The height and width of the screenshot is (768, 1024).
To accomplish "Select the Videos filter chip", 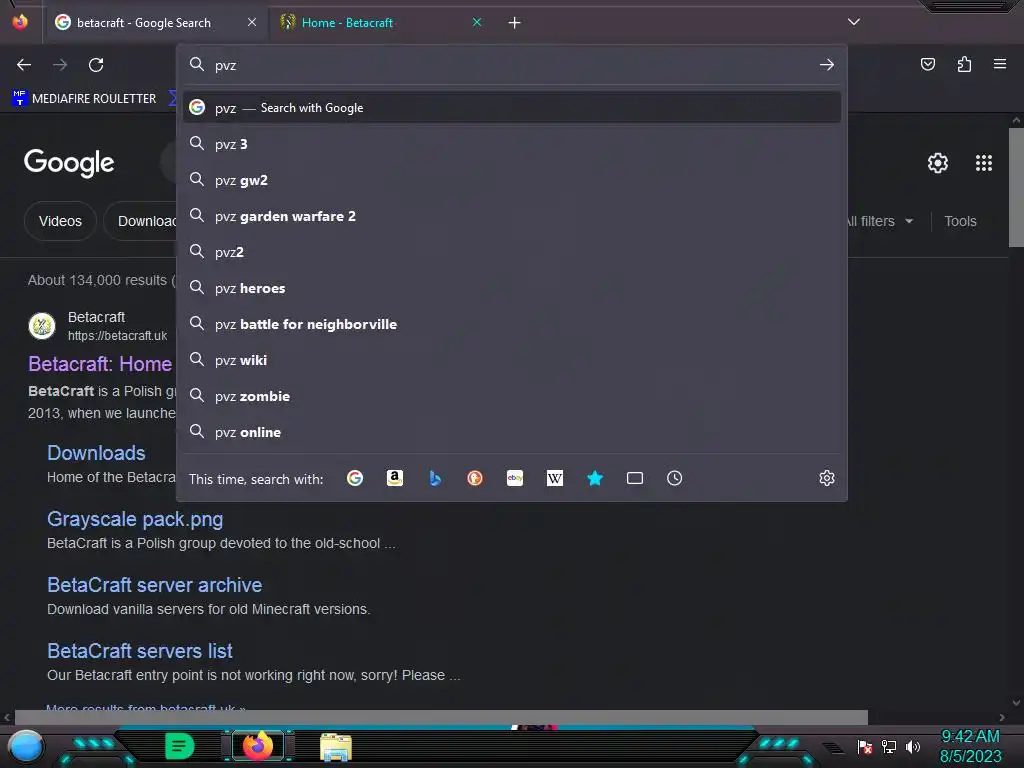I will pyautogui.click(x=60, y=221).
